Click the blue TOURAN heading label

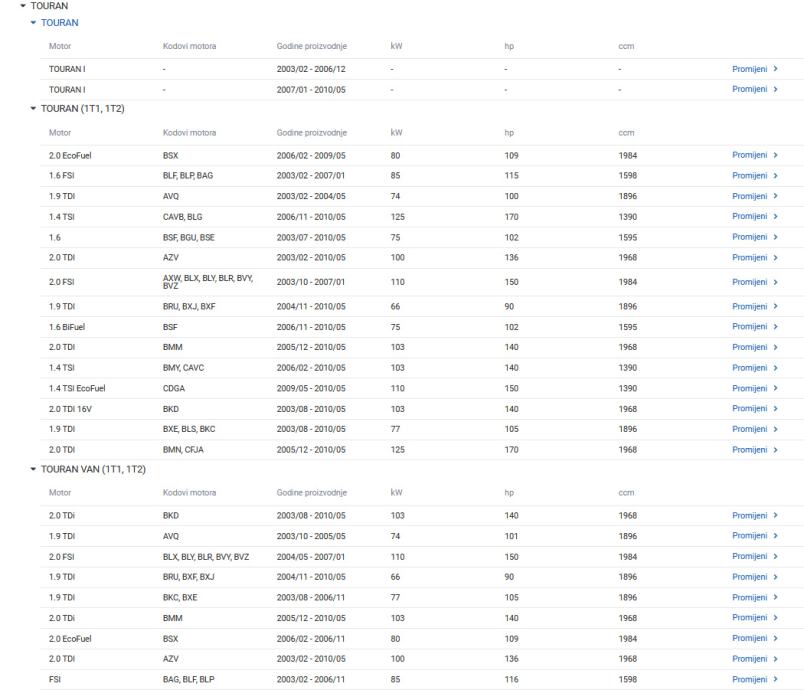tap(59, 23)
